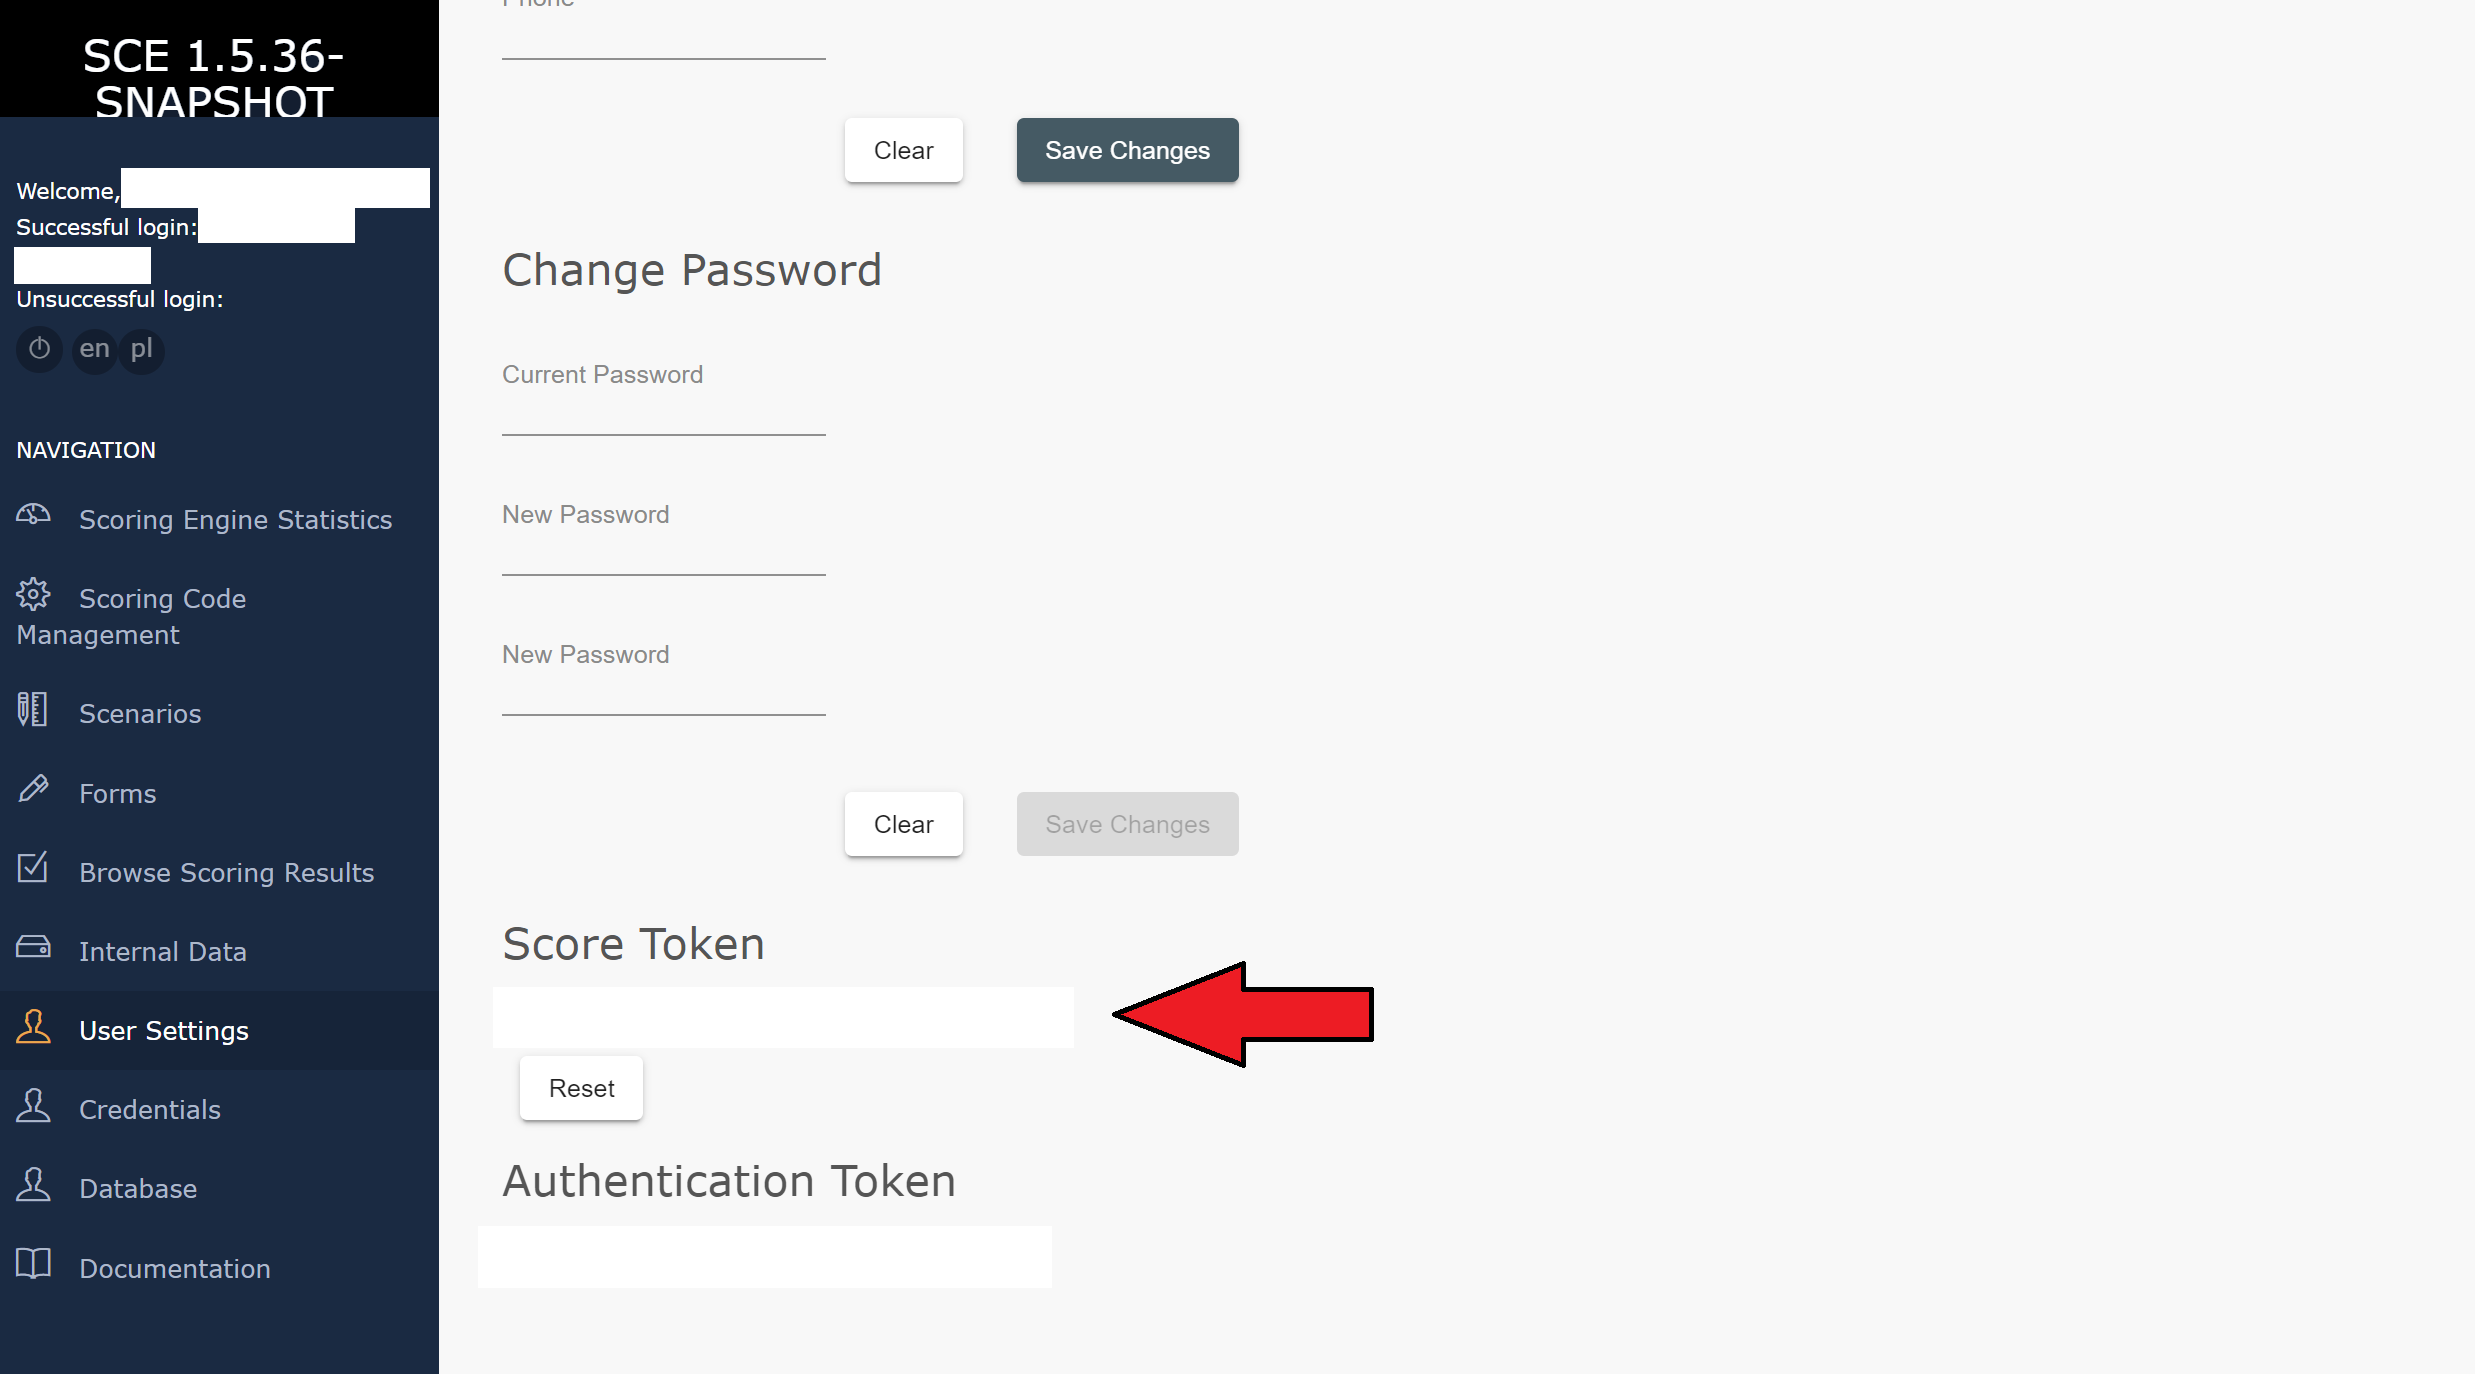Click the Score Token value box
This screenshot has width=2475, height=1374.
click(x=783, y=1018)
